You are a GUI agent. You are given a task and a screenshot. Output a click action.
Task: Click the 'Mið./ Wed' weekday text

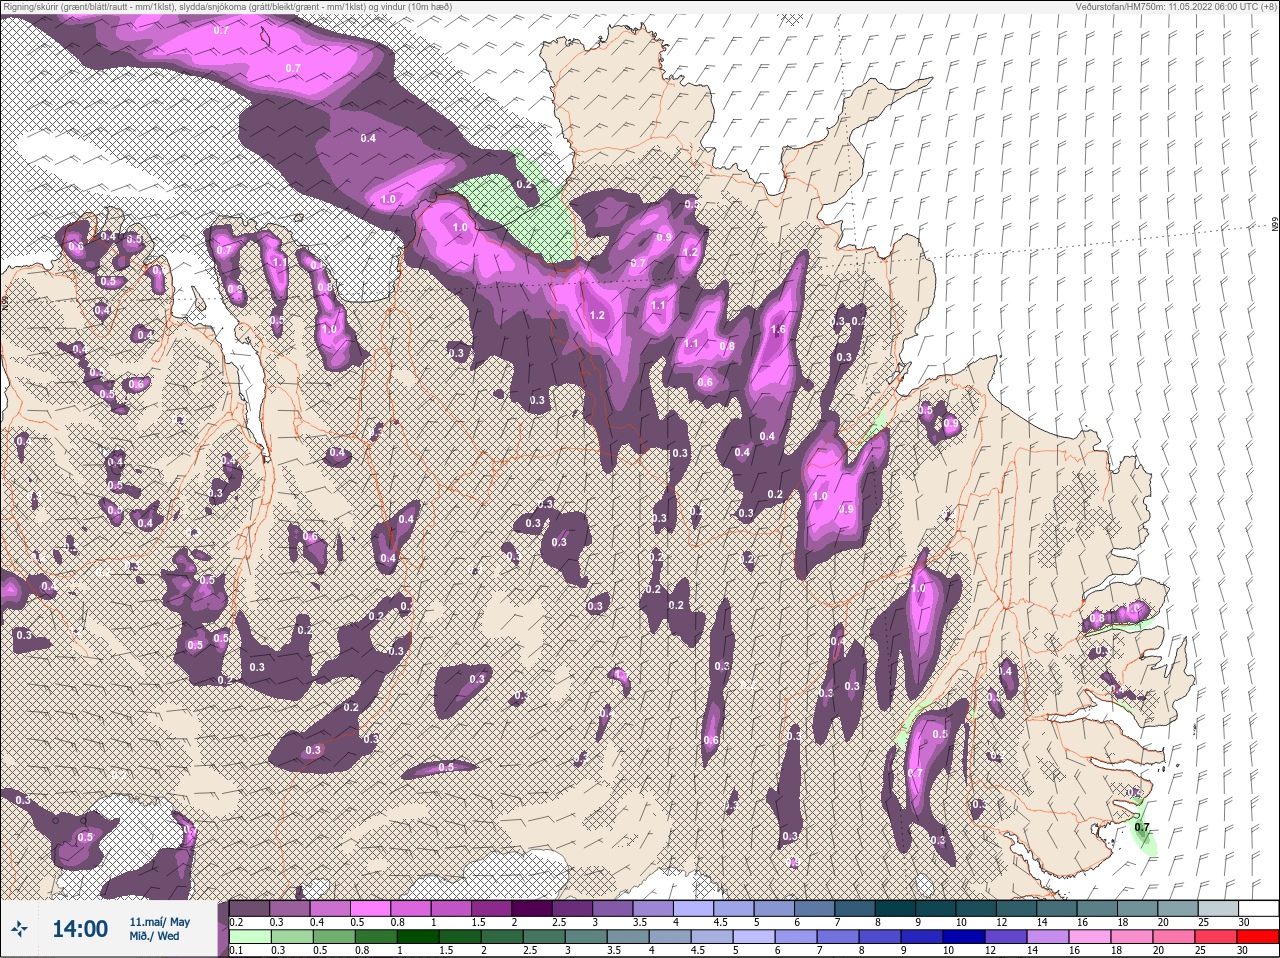pyautogui.click(x=154, y=936)
